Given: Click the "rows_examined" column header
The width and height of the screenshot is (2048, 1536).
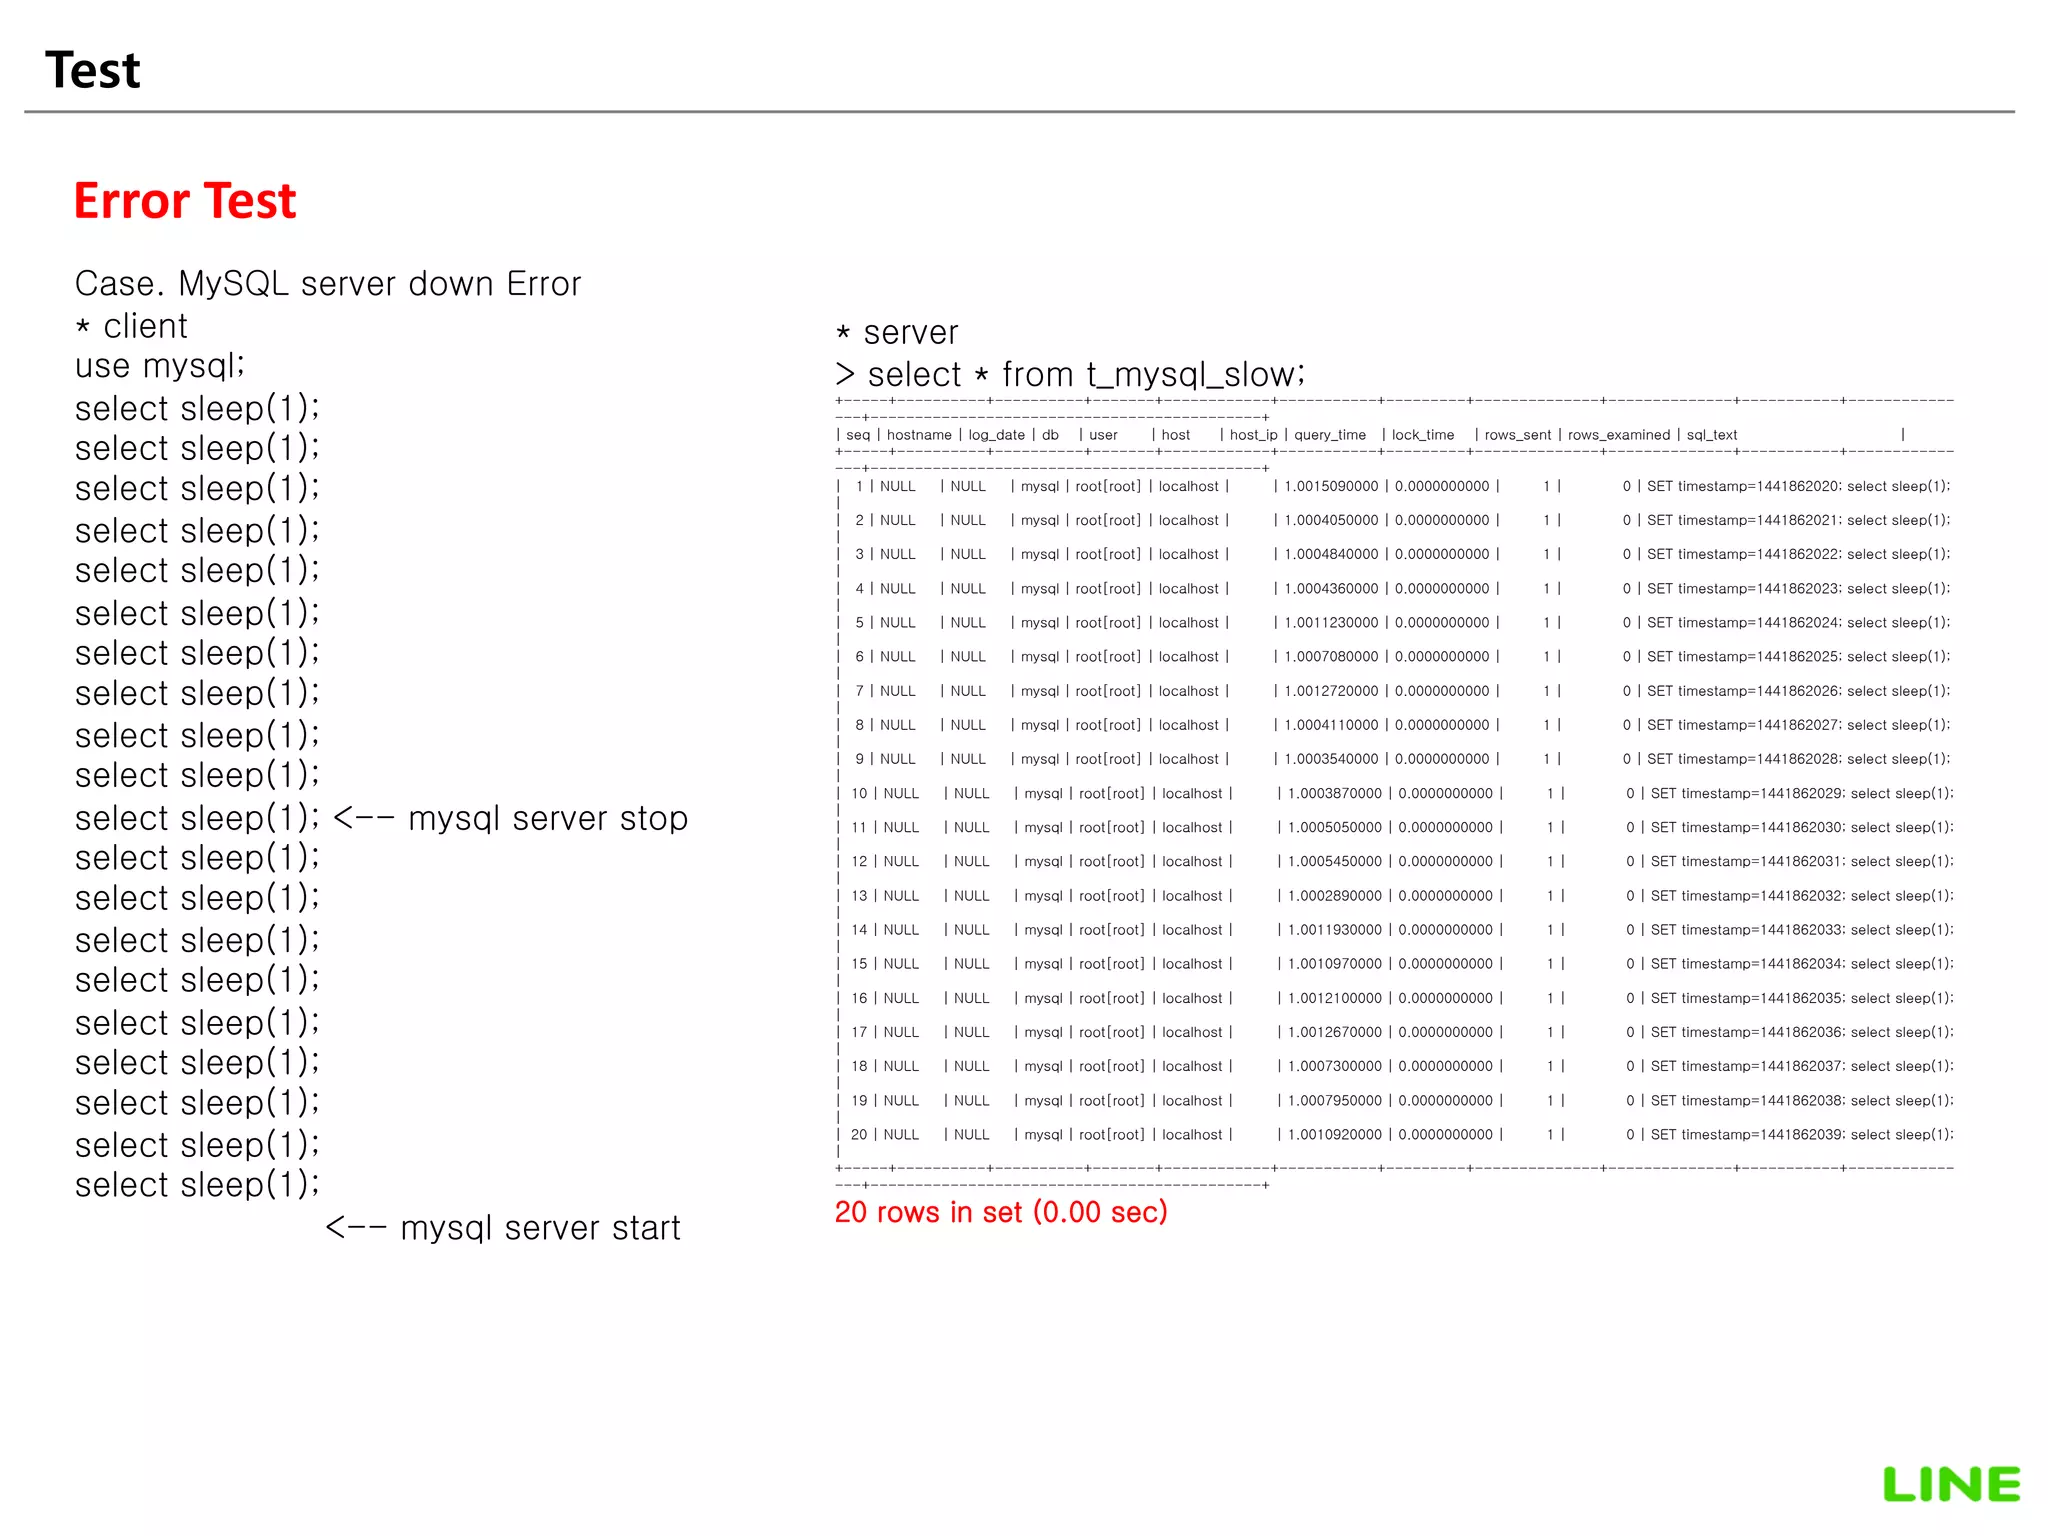Looking at the screenshot, I should 1619,435.
